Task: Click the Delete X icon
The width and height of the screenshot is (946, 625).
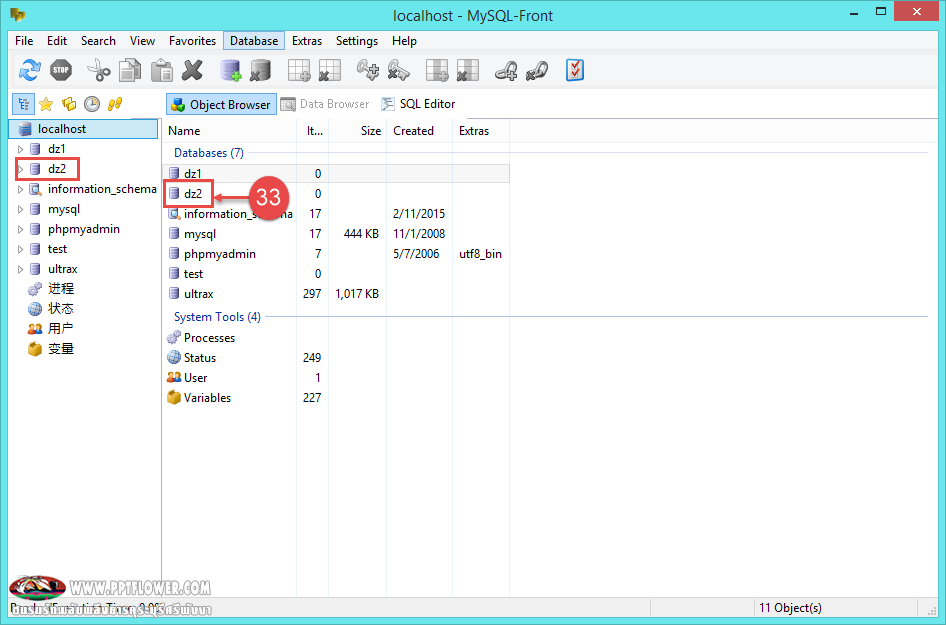Action: (x=192, y=71)
